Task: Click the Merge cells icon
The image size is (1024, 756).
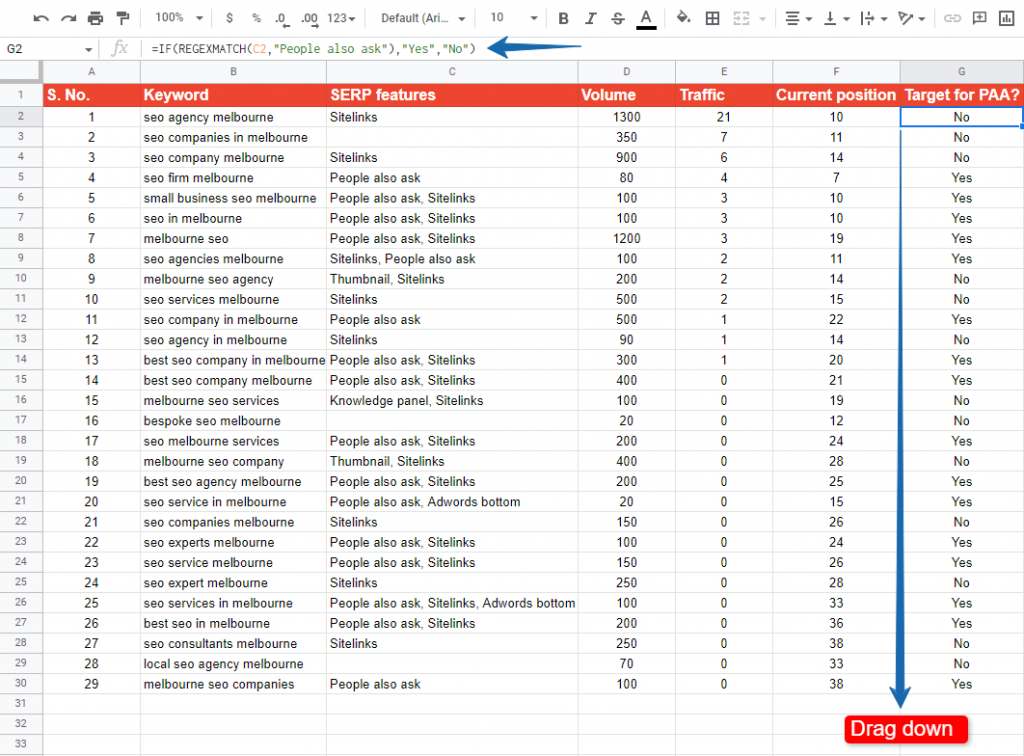Action: (741, 18)
